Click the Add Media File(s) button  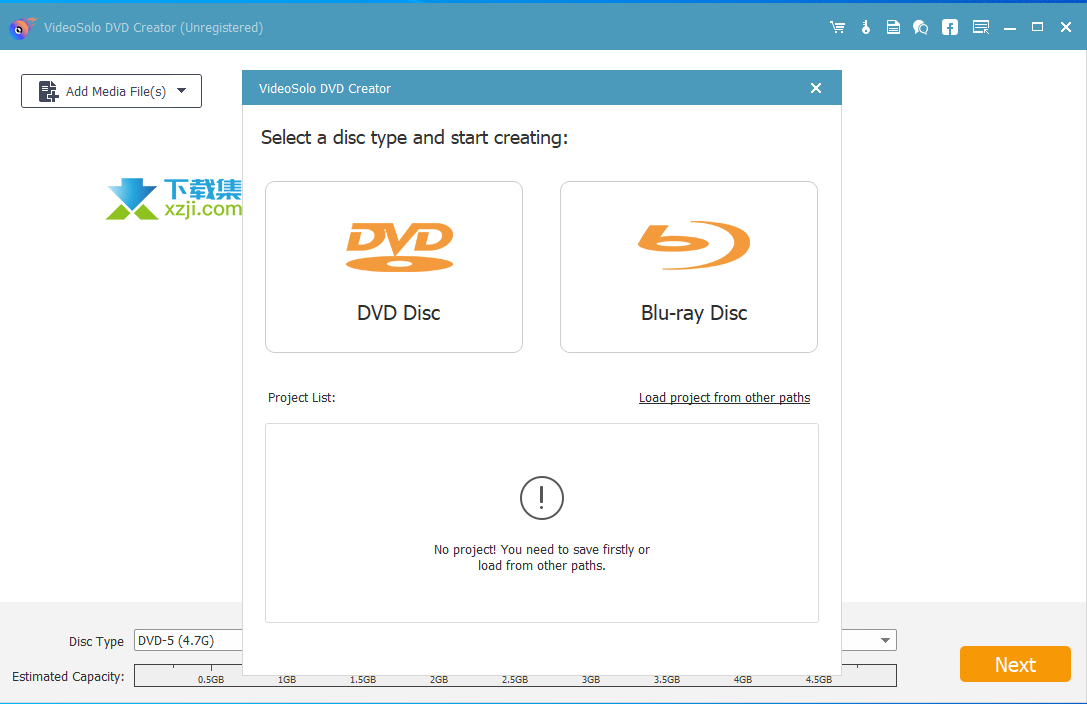(x=112, y=91)
